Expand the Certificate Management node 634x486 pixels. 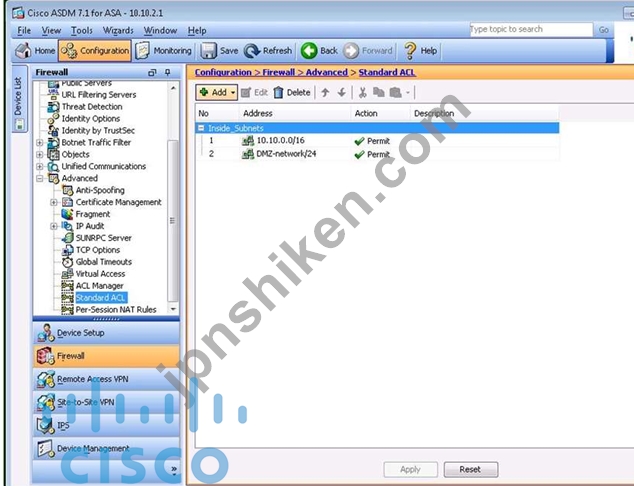click(54, 202)
